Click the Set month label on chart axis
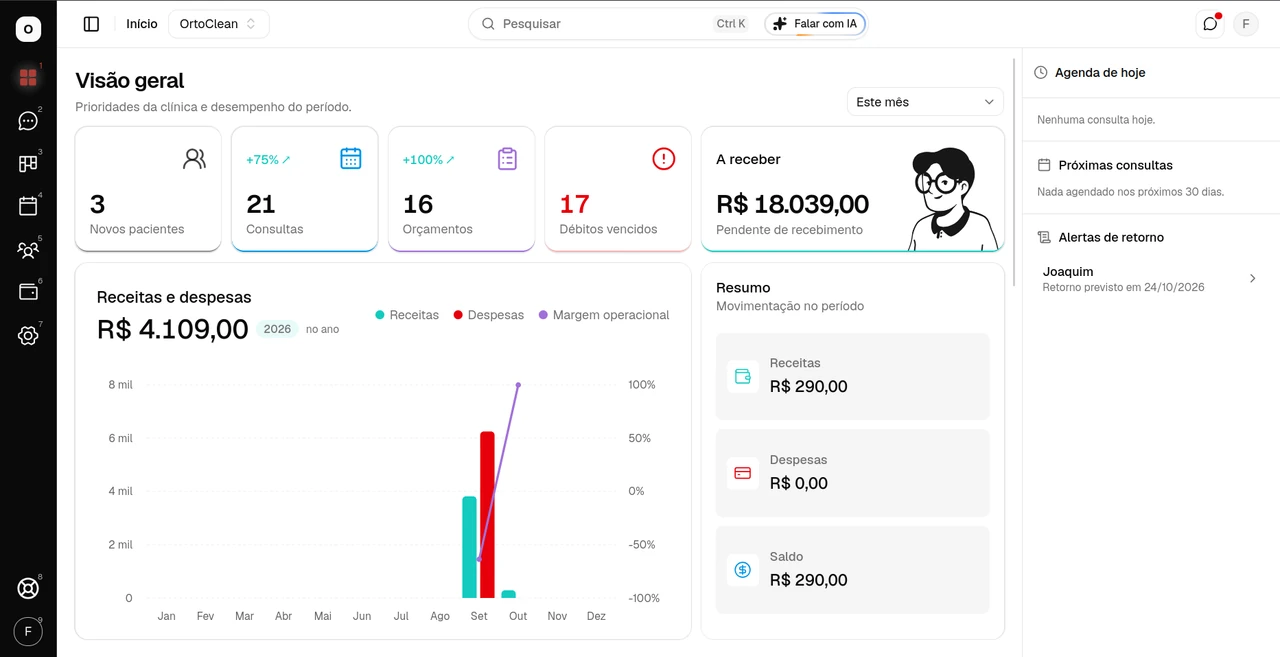This screenshot has height=657, width=1280. pos(479,616)
